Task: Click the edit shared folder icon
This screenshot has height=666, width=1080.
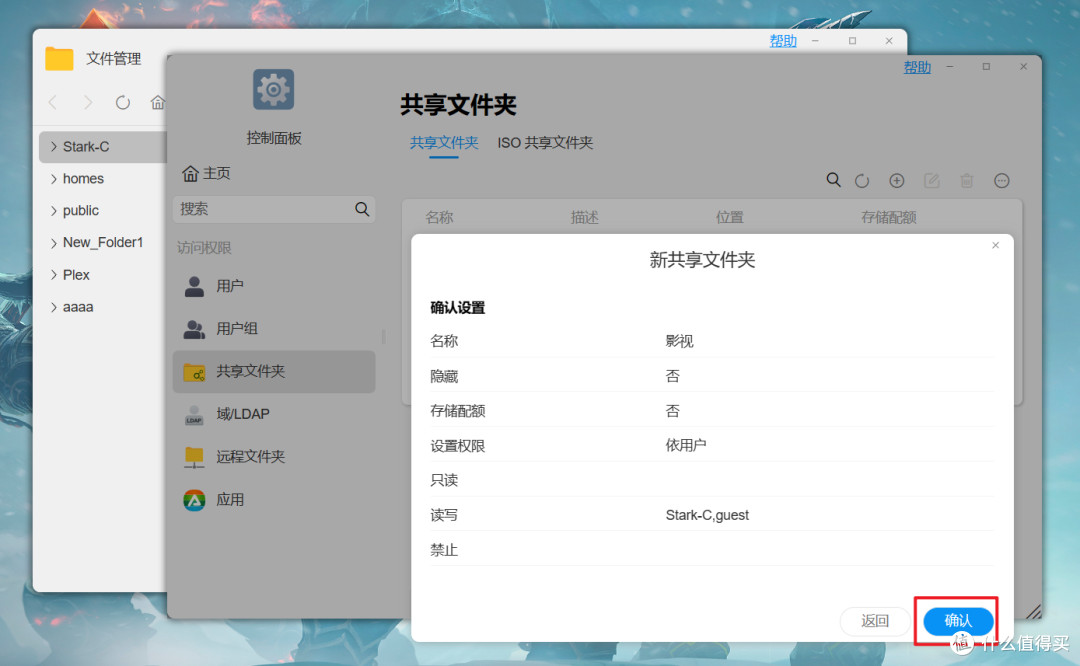Action: [x=932, y=181]
